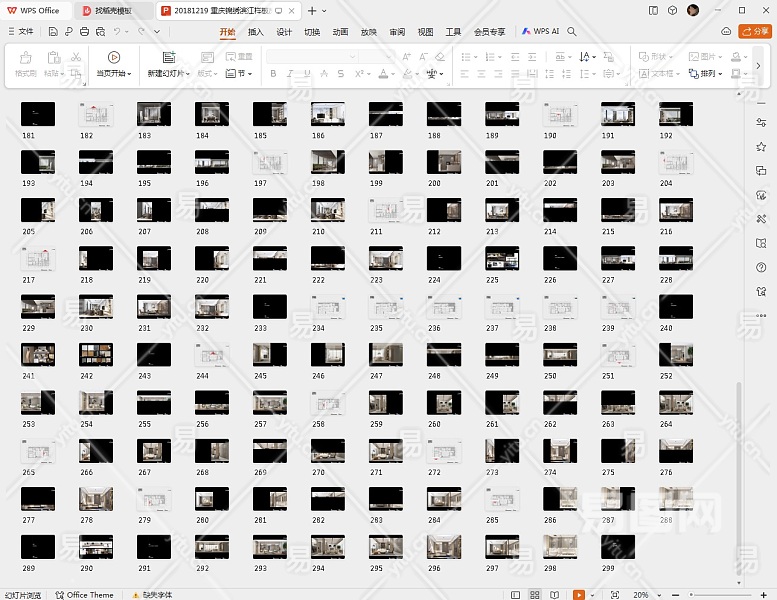Viewport: 777px width, 600px height.
Task: Switch to reading view icon in status bar
Action: [x=555, y=595]
